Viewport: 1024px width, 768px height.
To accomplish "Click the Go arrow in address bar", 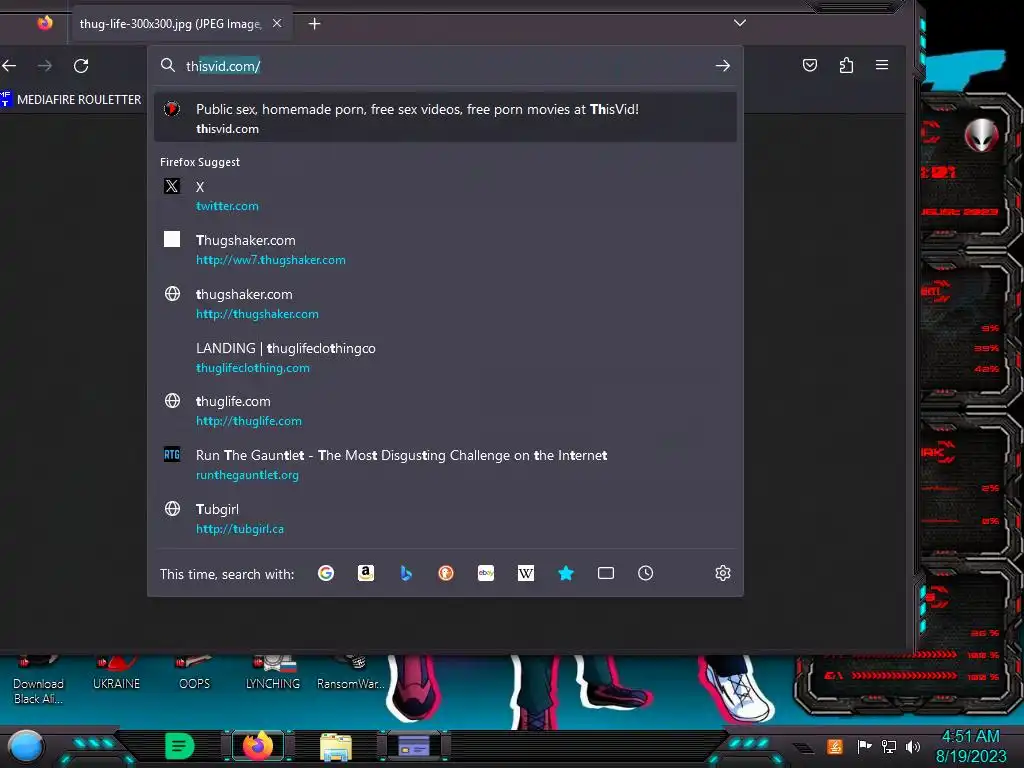I will tap(722, 65).
